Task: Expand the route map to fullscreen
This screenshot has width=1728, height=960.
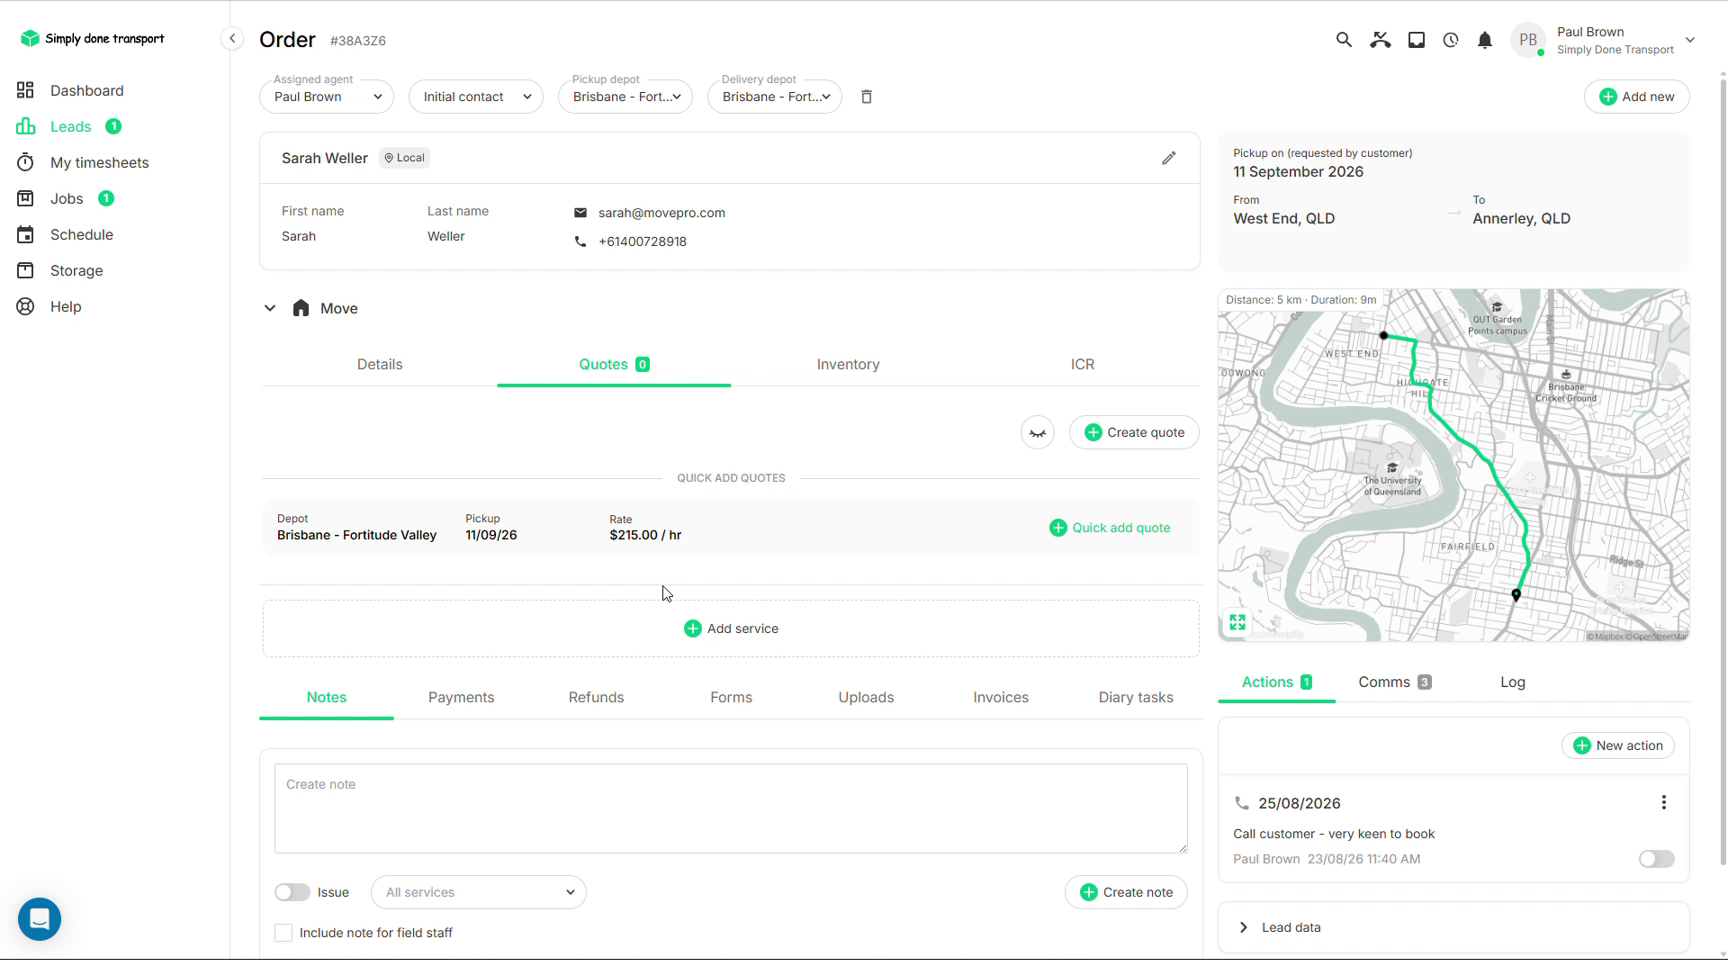Action: pyautogui.click(x=1238, y=622)
